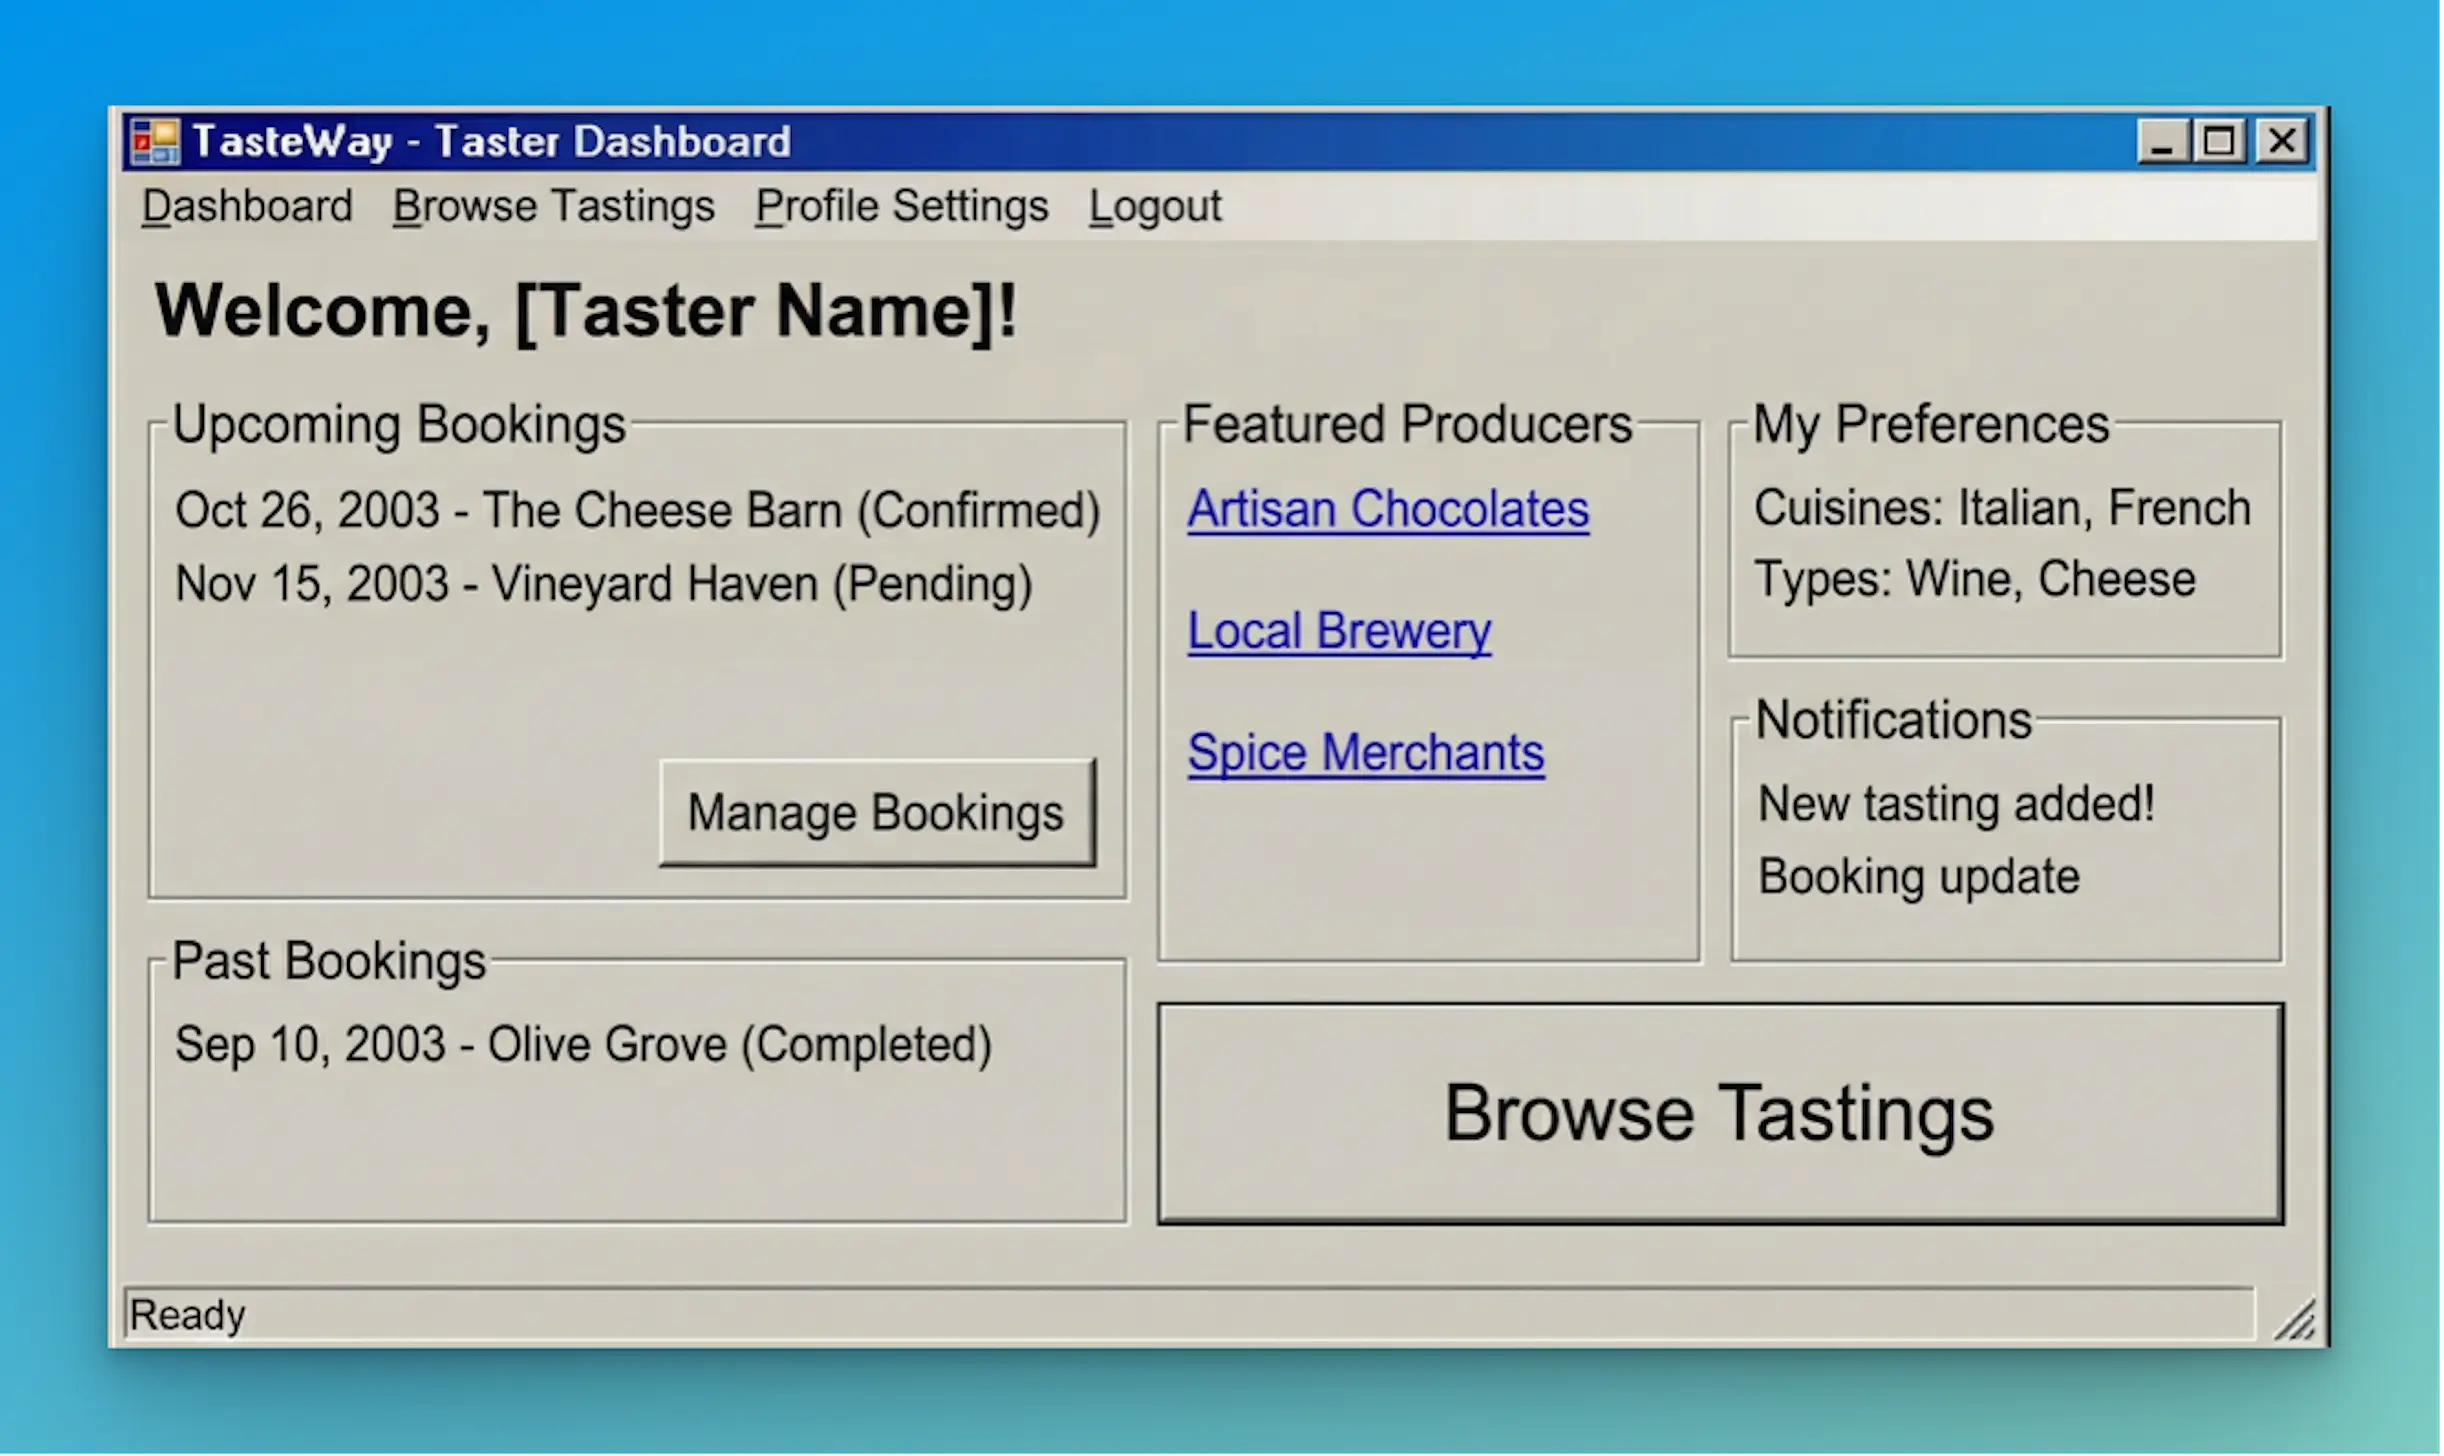Click the Ready status bar
2444x1456 pixels.
(x=189, y=1314)
